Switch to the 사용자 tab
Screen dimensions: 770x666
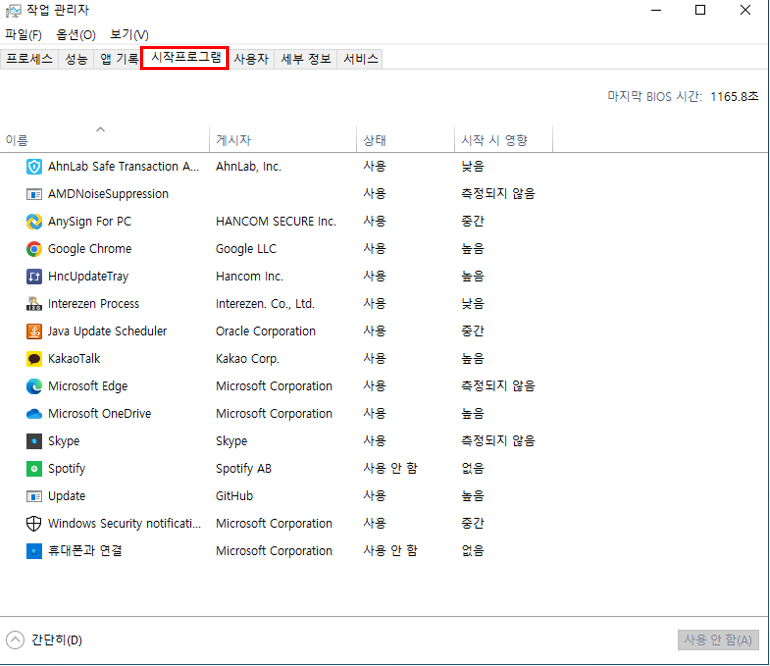[251, 59]
